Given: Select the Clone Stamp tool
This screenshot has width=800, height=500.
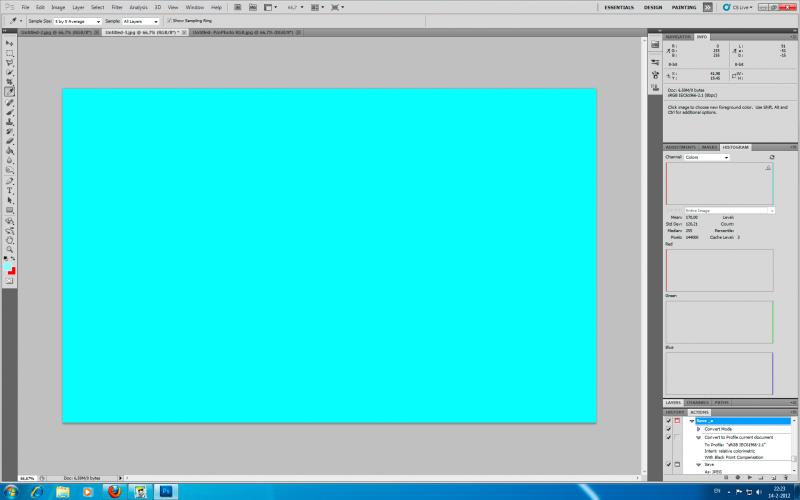Looking at the screenshot, I should coord(9,122).
